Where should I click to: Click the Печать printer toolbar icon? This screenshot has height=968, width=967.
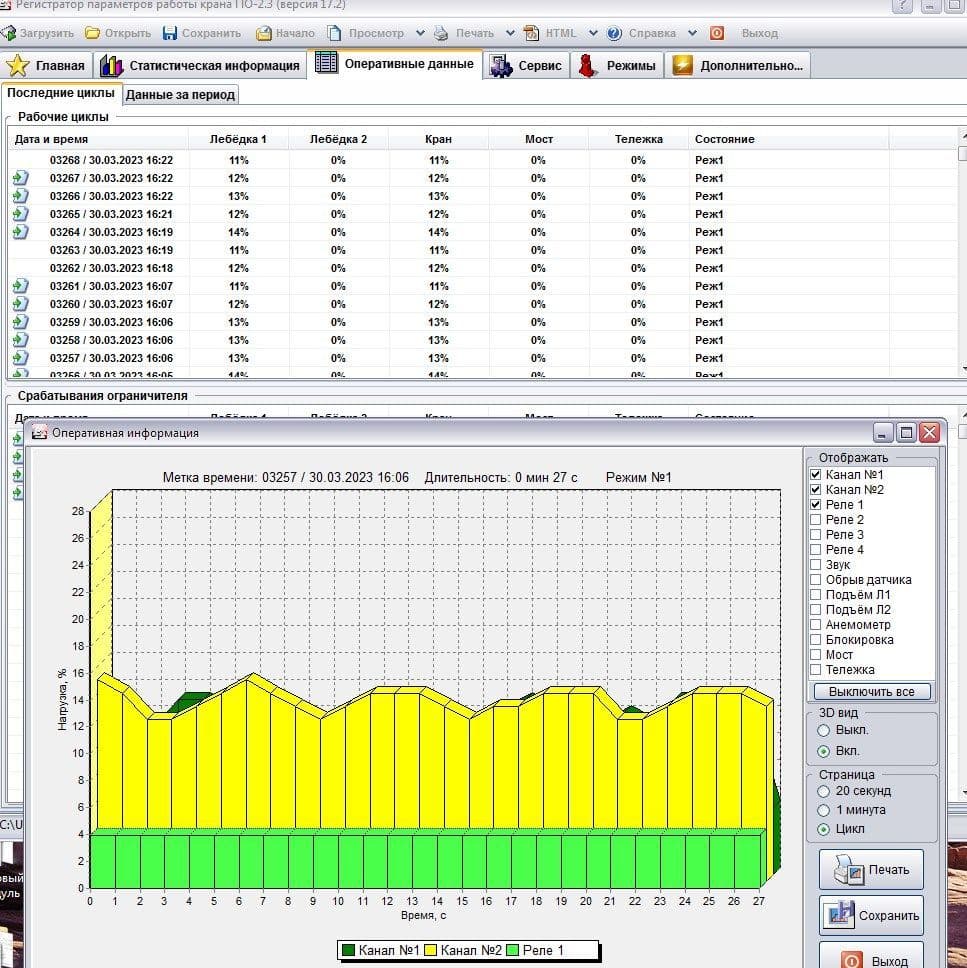click(441, 33)
